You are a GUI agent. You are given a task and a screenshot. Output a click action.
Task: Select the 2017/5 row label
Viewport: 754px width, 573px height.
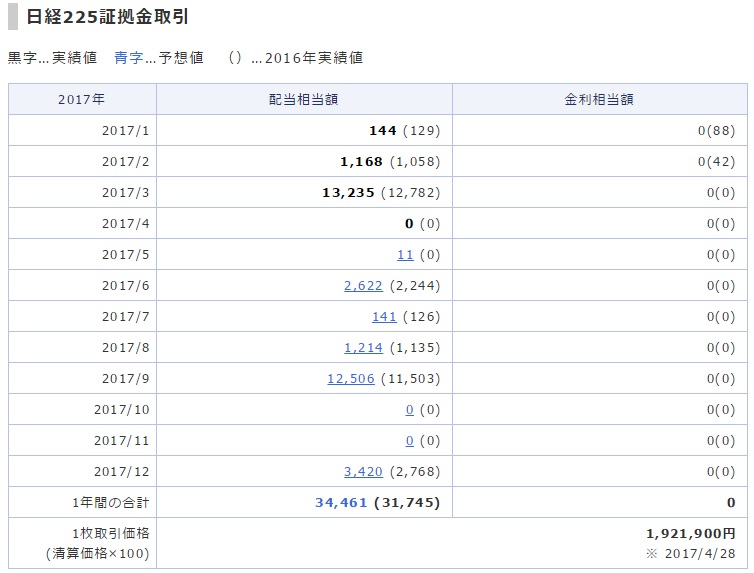[126, 255]
